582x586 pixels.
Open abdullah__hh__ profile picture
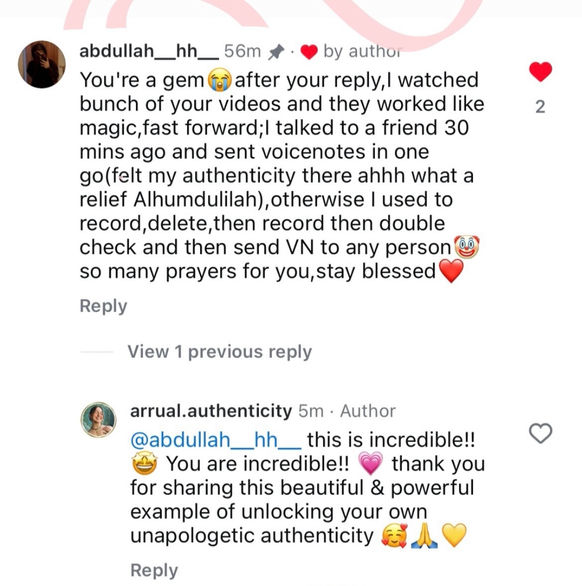[42, 64]
